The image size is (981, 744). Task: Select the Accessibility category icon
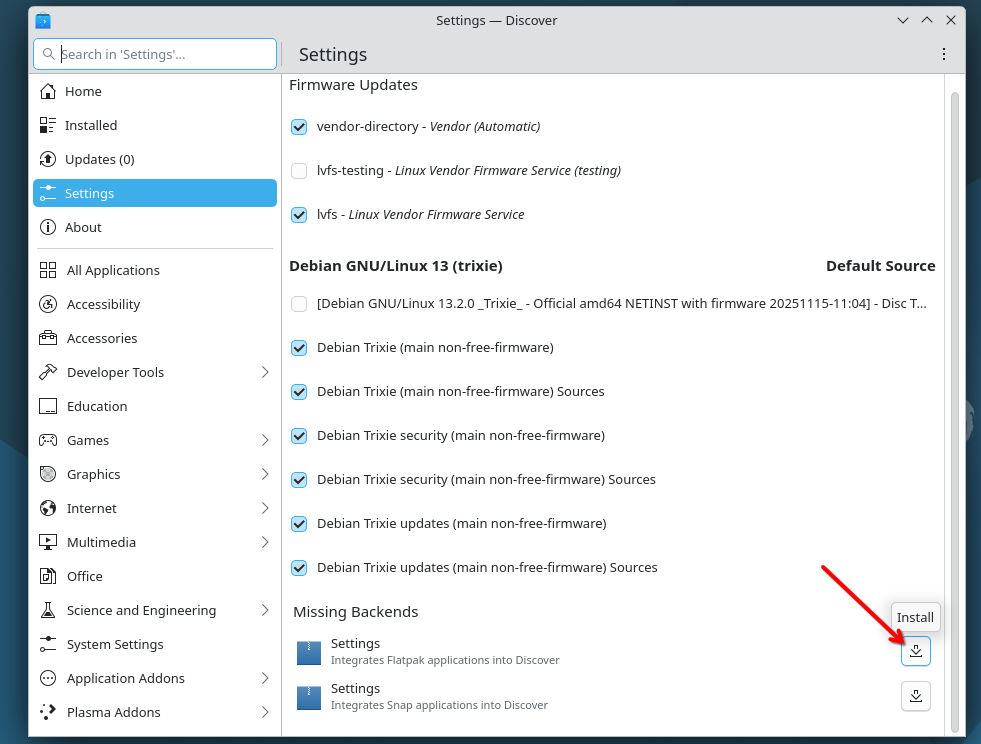48,304
